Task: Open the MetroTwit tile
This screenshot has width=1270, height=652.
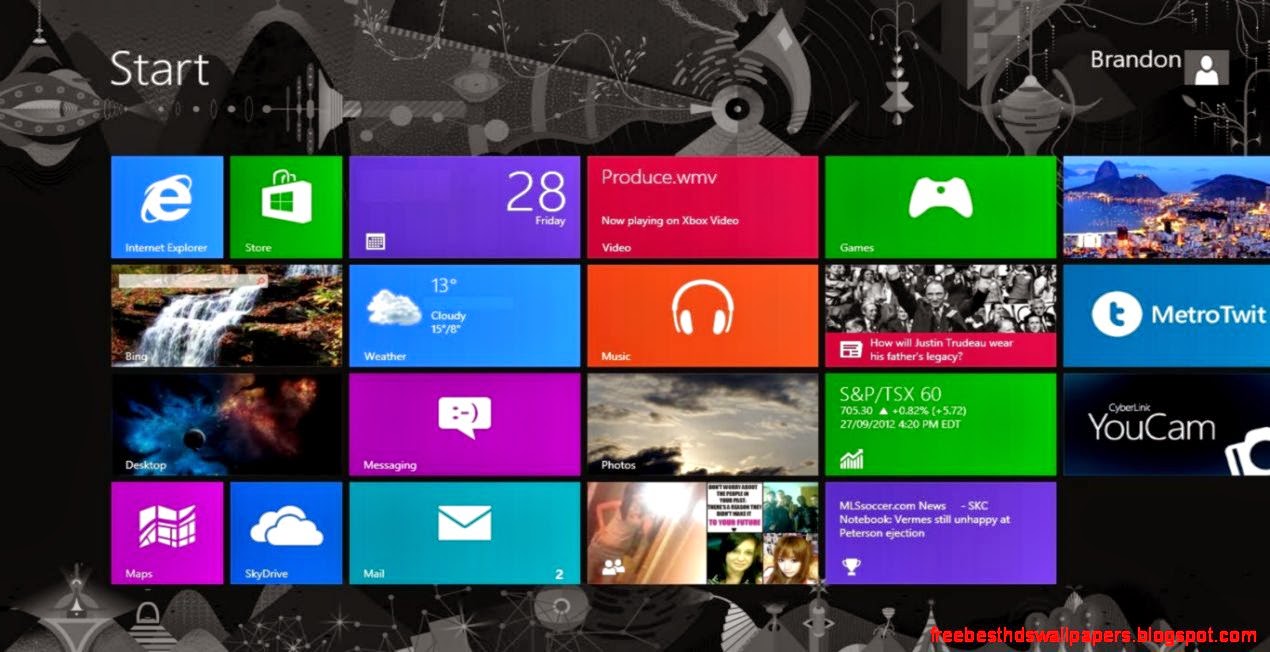Action: click(1166, 316)
